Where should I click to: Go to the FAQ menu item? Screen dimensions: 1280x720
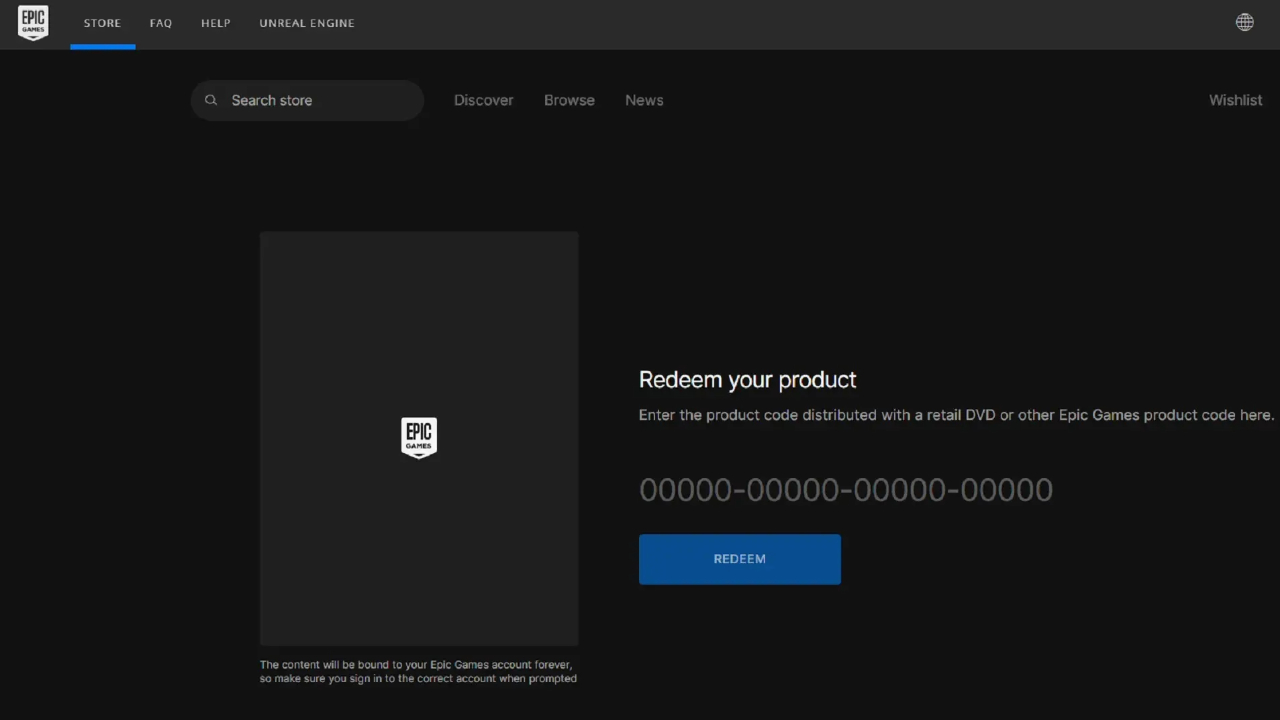(x=161, y=23)
